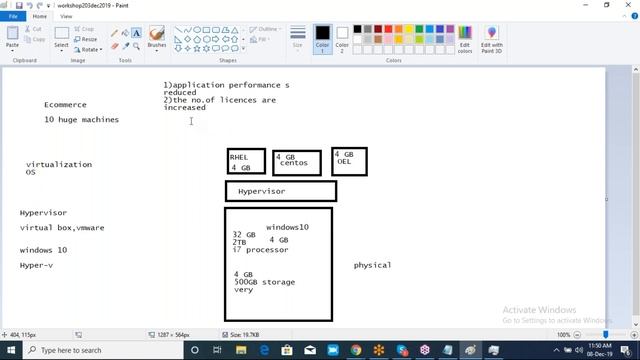Open the shape Fill dropdown
This screenshot has height=360, width=640.
pos(260,39)
